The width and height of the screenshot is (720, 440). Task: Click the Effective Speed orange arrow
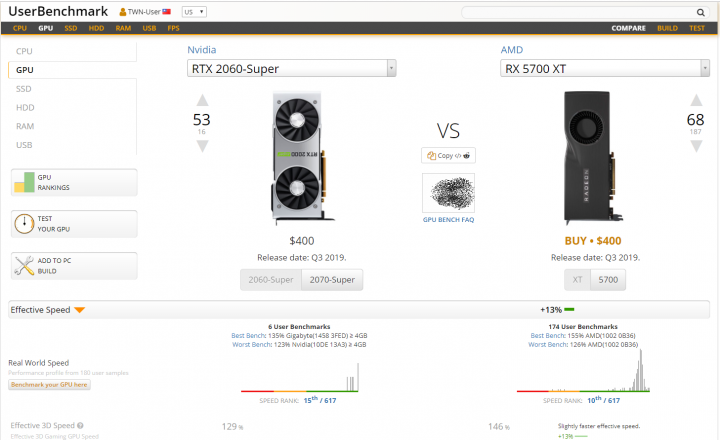79,310
